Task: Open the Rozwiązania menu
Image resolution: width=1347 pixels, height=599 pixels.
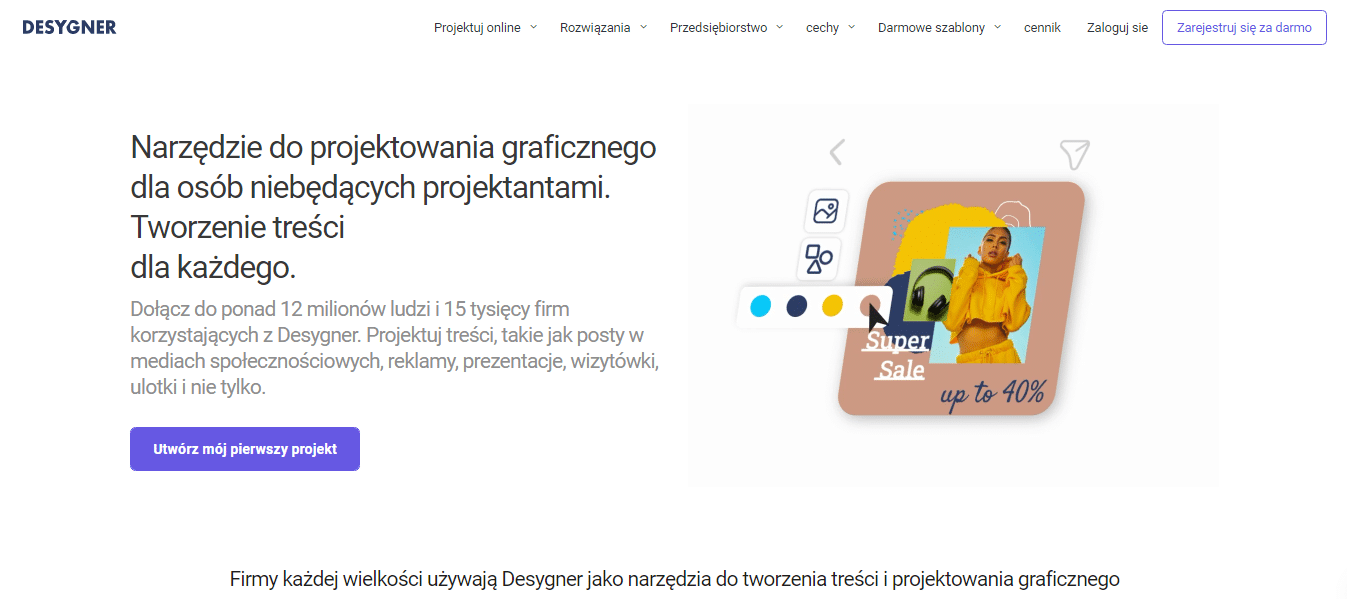Action: pos(595,28)
